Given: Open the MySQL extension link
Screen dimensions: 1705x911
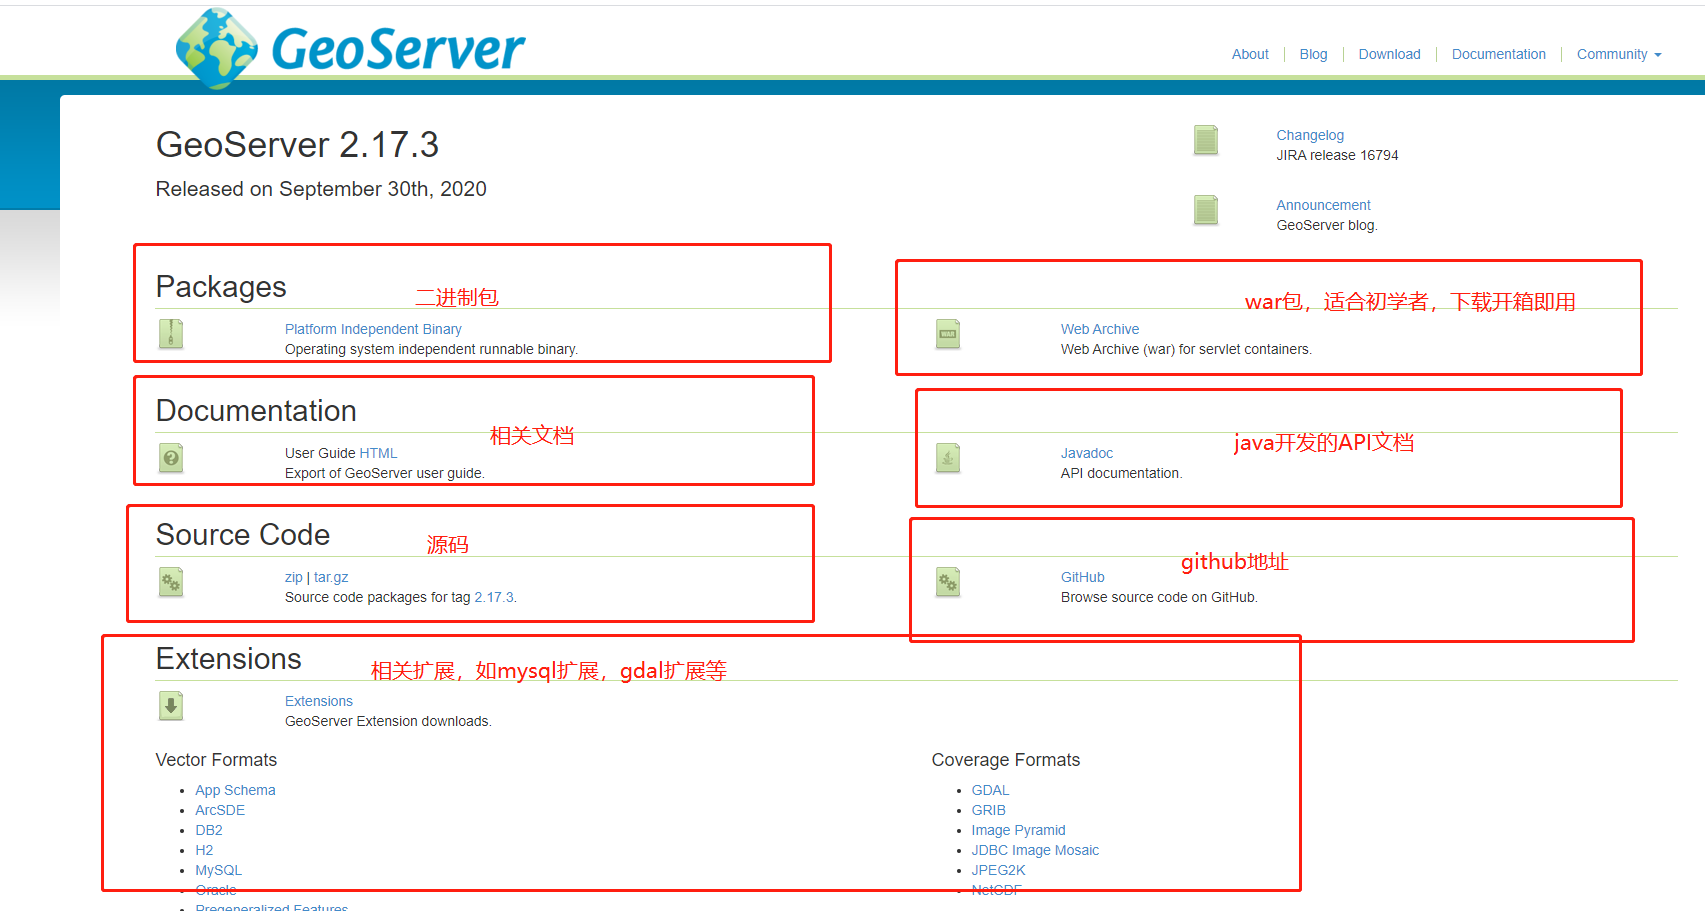Looking at the screenshot, I should (218, 869).
